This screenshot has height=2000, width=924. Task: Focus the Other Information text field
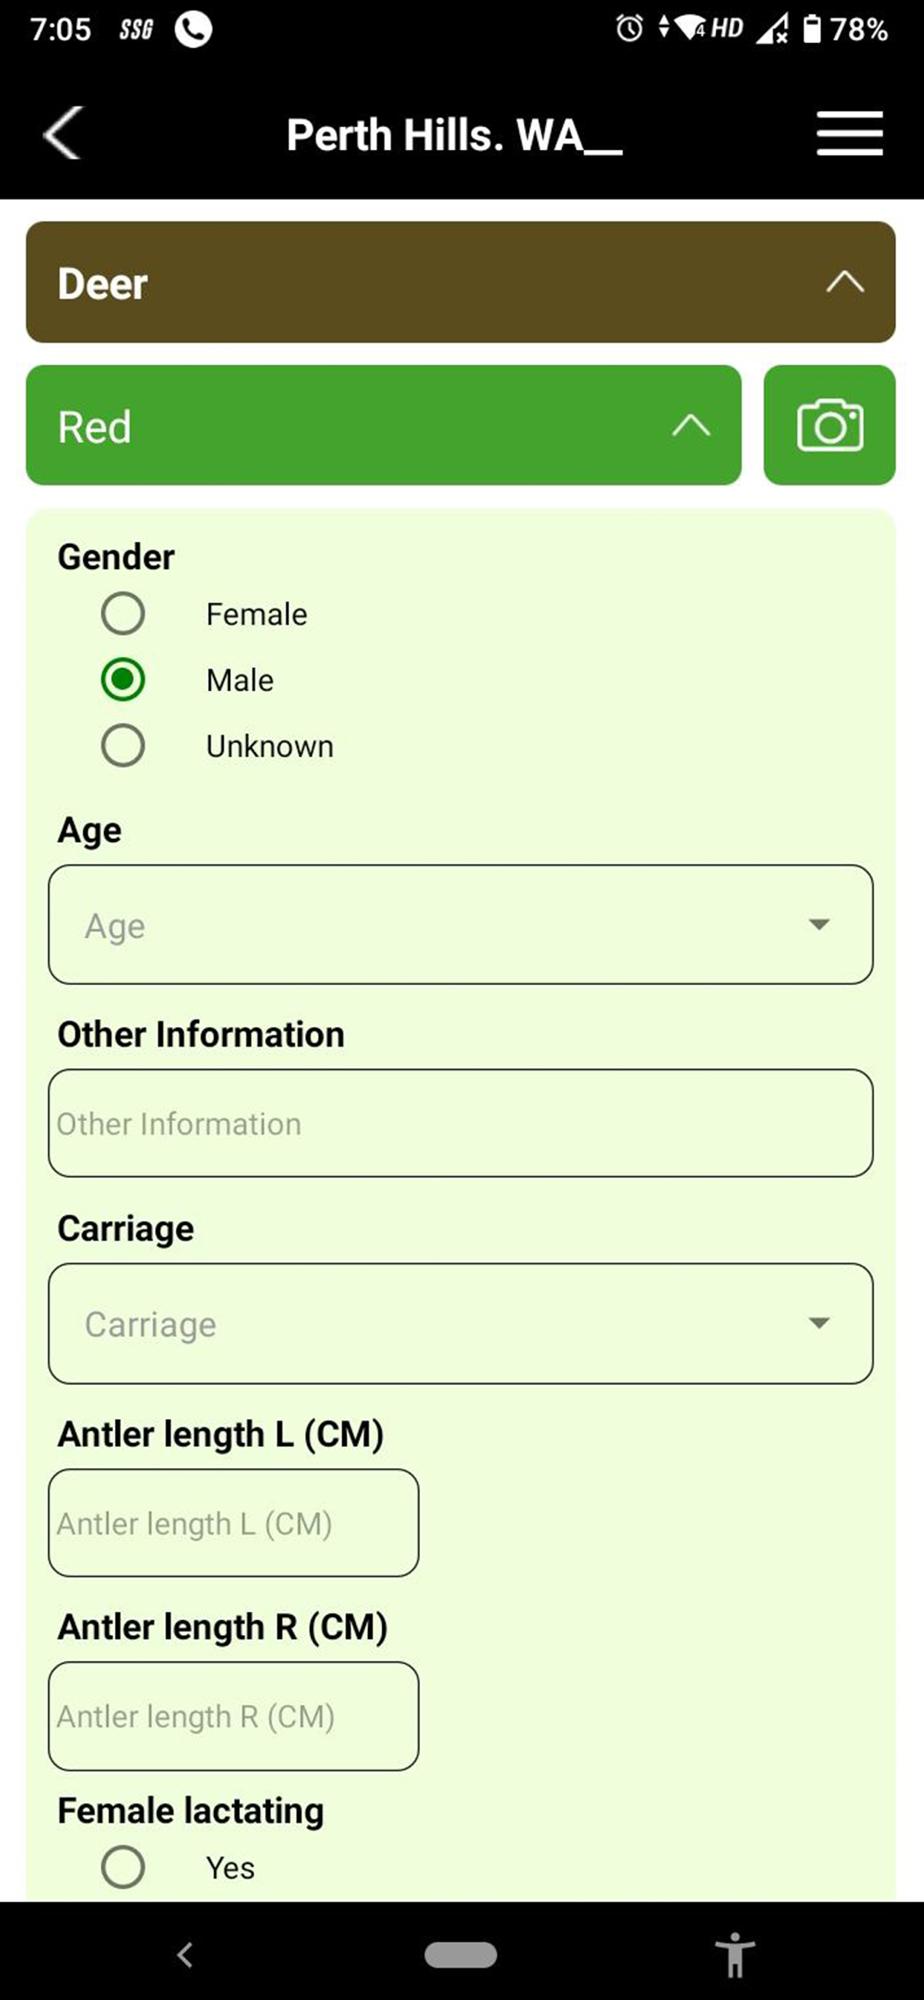(x=460, y=1123)
